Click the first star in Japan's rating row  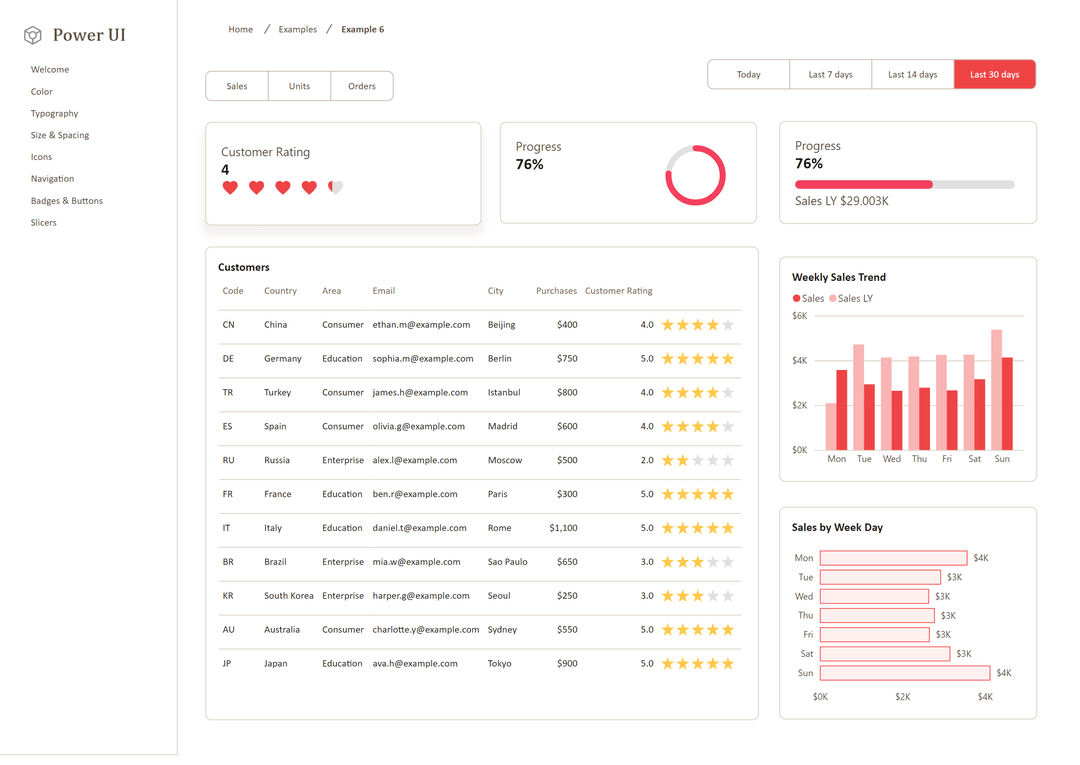(665, 663)
